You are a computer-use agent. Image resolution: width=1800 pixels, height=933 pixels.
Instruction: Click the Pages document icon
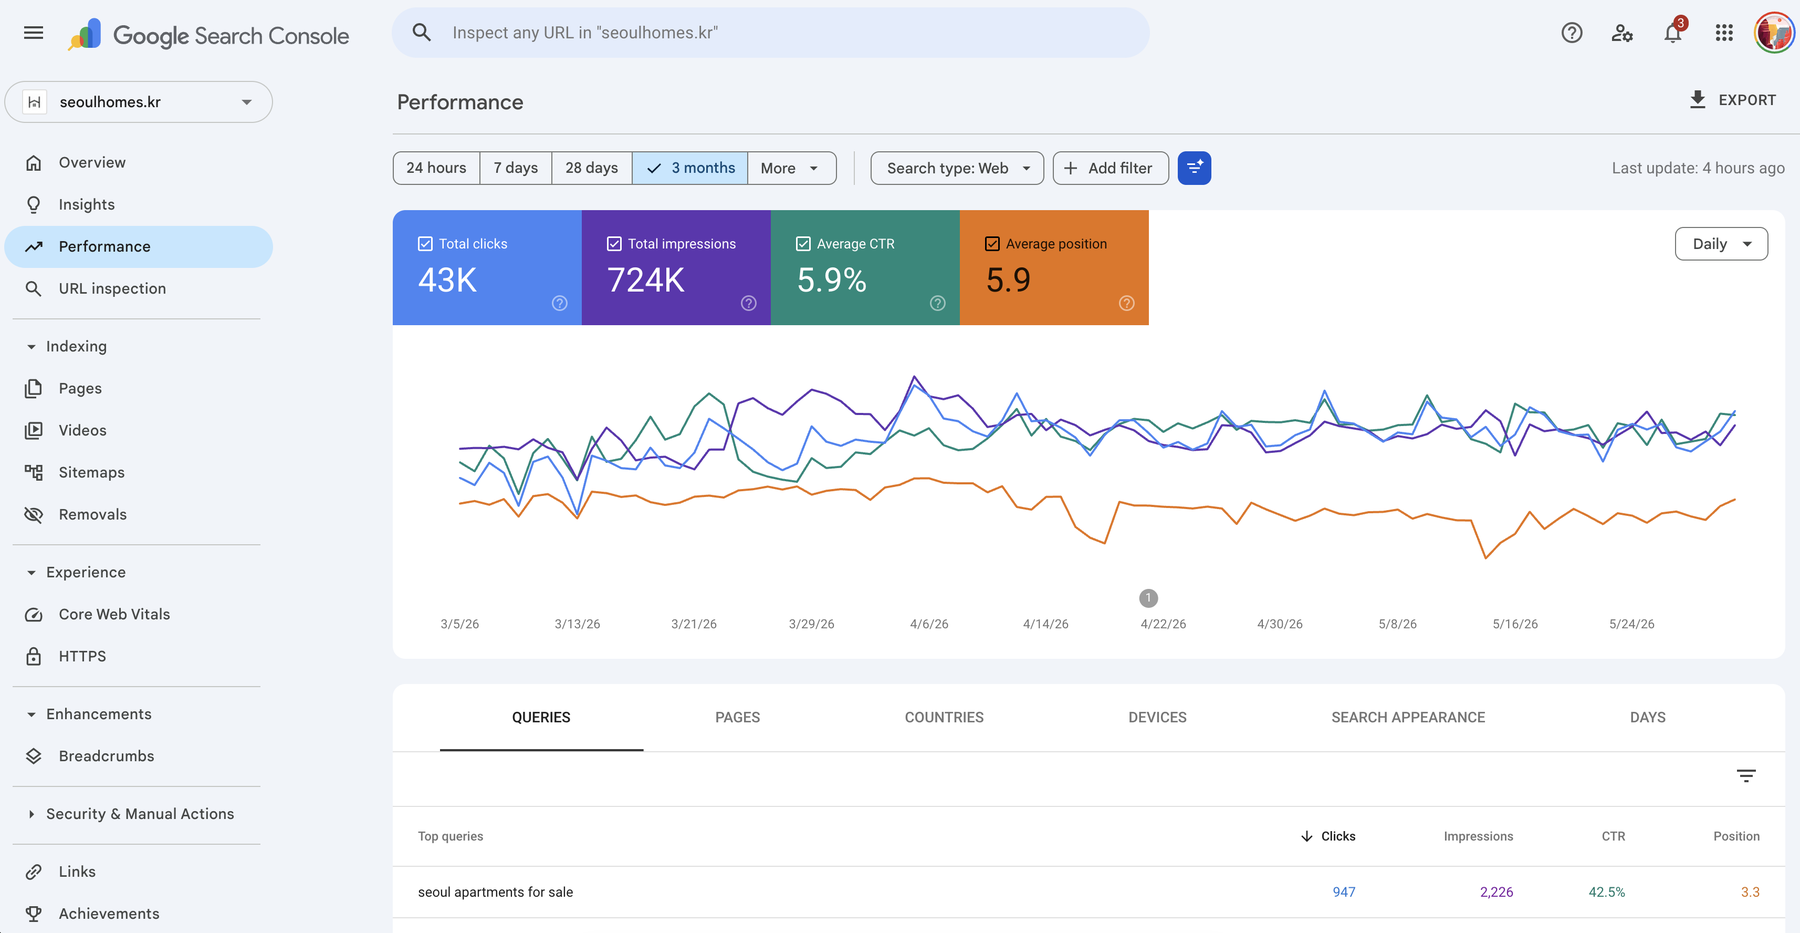[34, 389]
